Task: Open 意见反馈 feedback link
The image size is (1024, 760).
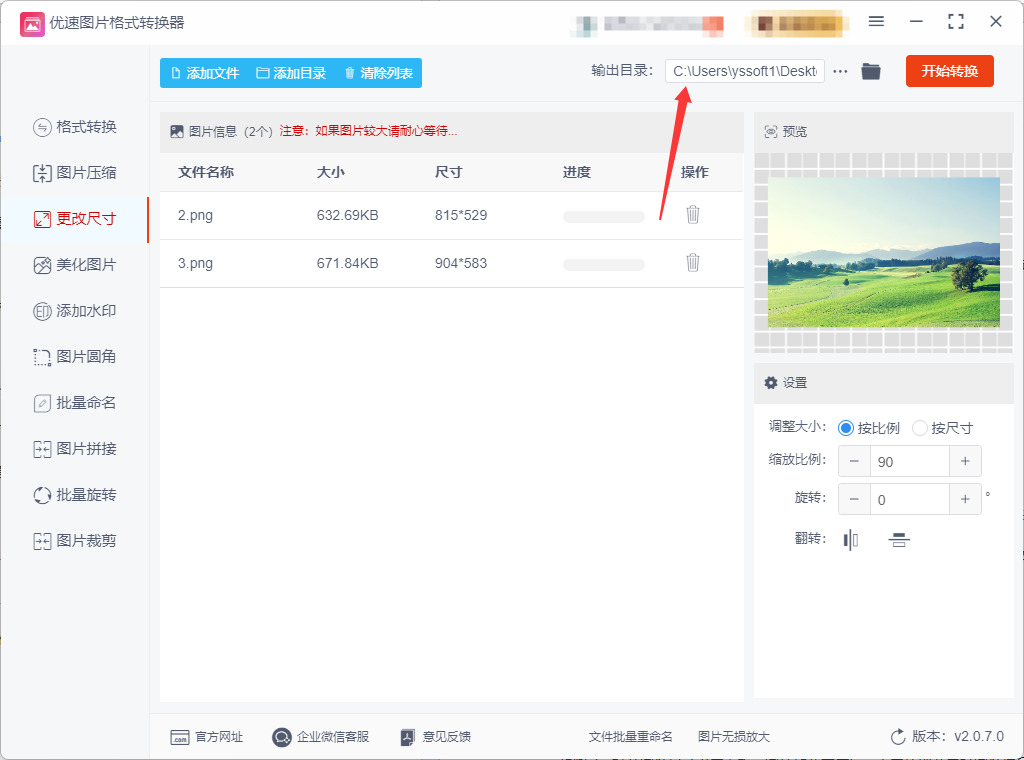Action: click(436, 737)
